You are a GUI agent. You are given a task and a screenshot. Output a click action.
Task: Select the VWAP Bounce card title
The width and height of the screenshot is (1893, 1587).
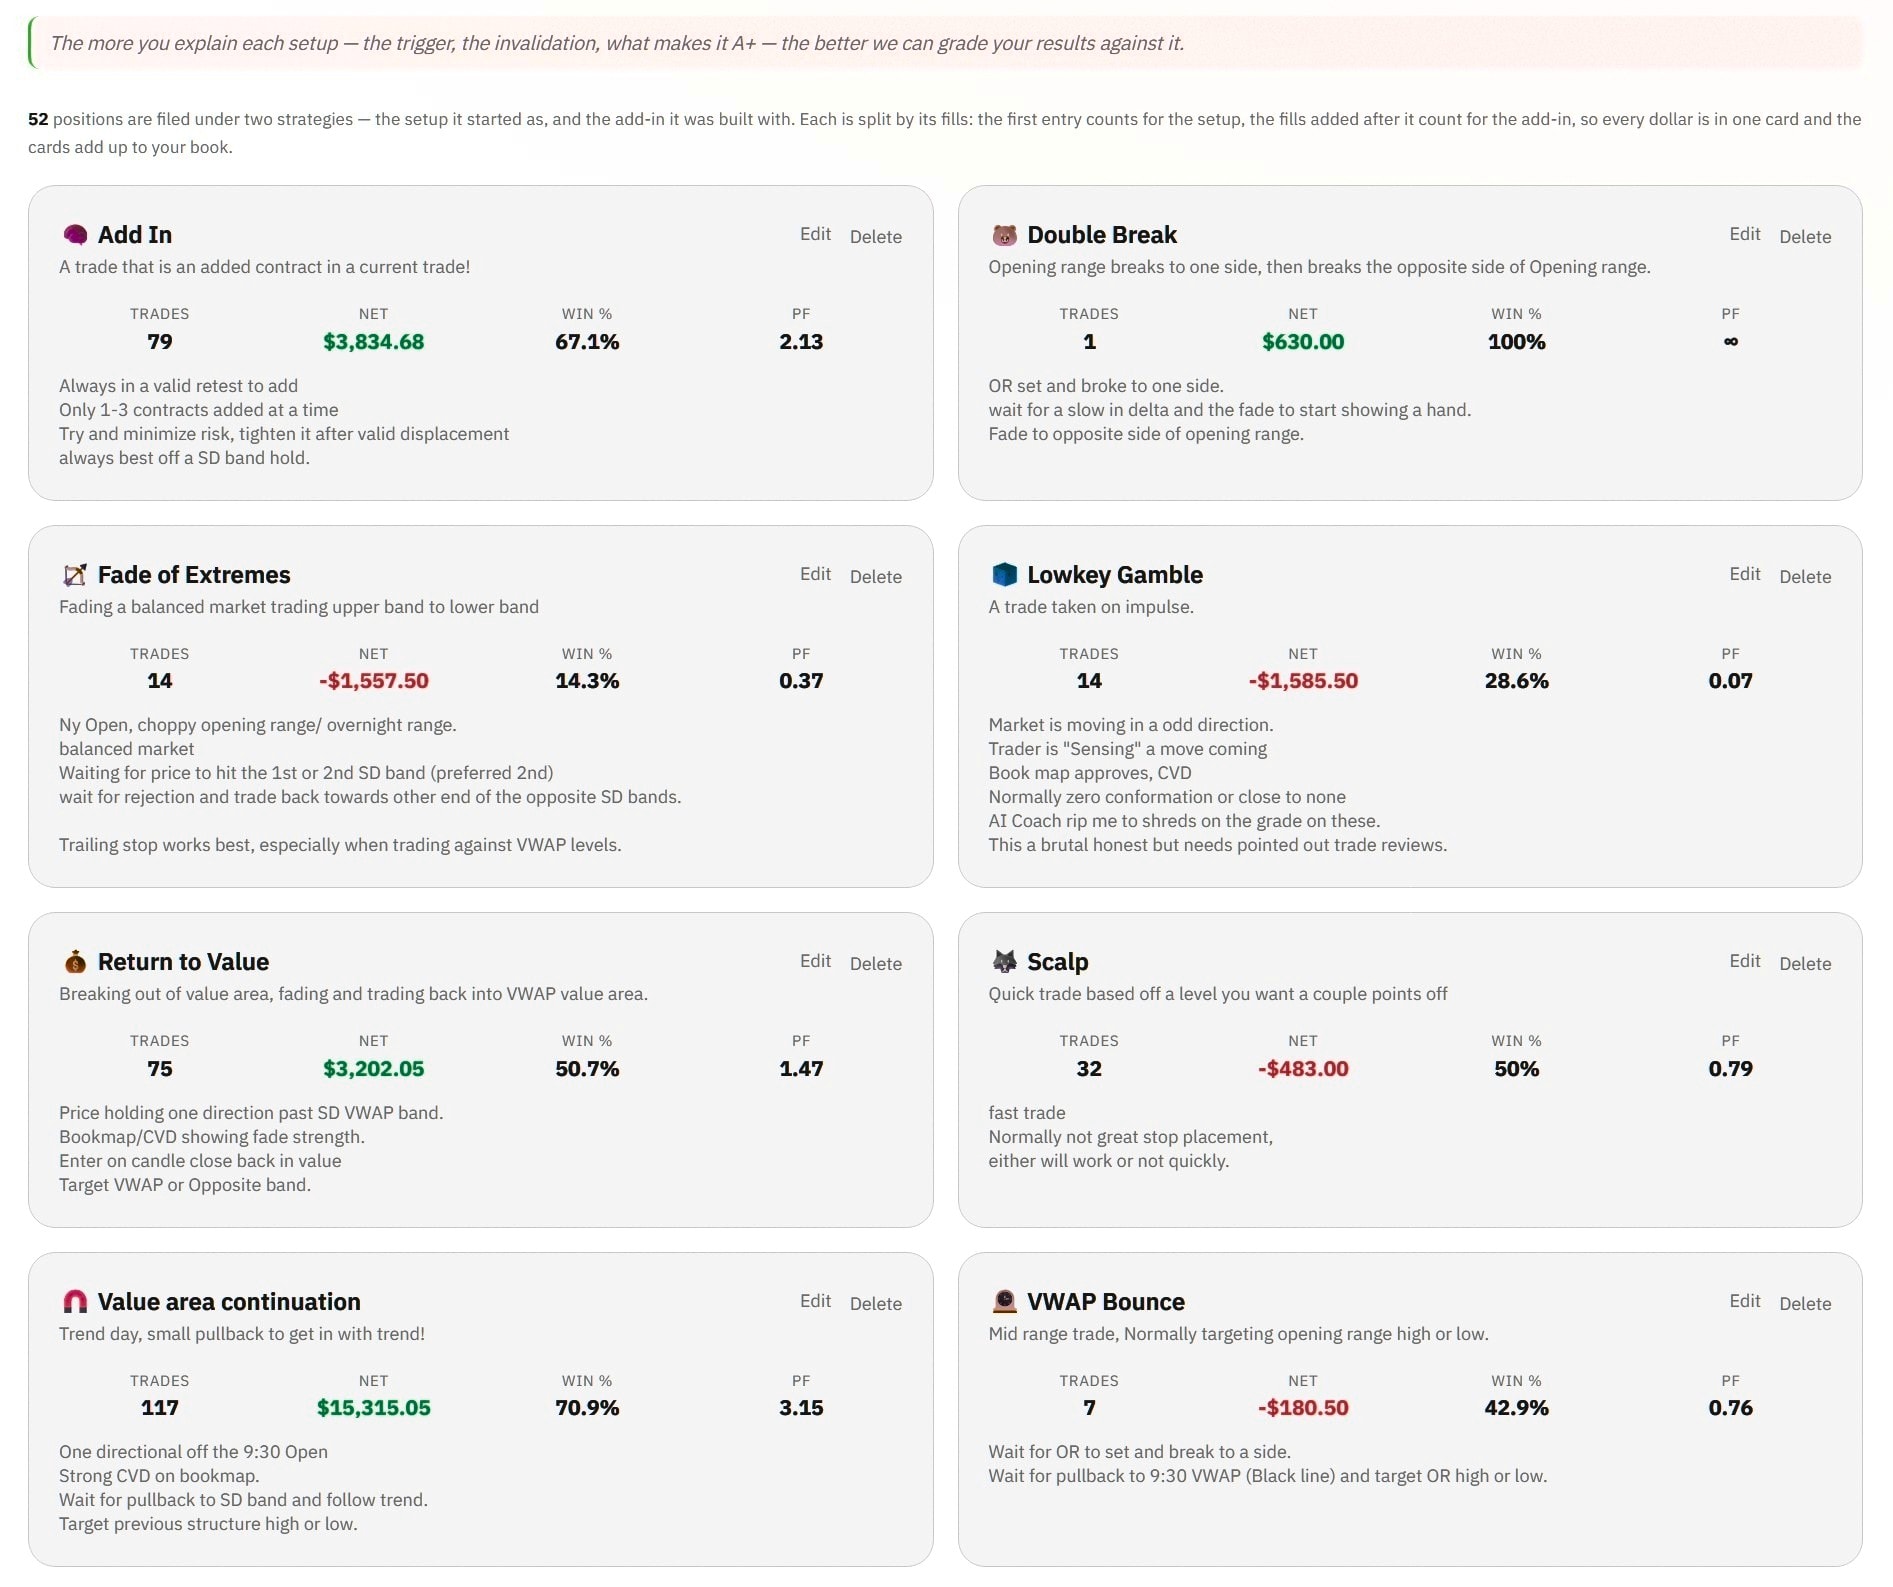(1106, 1302)
